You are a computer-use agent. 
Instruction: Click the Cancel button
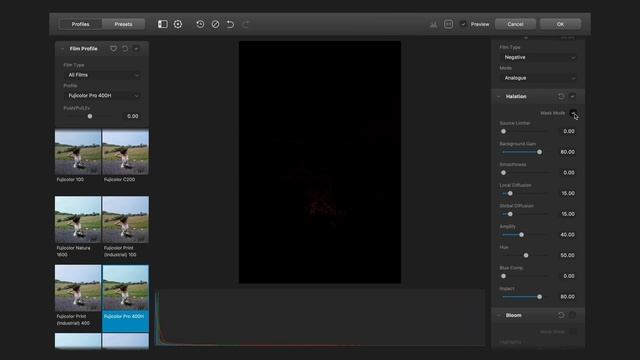515,24
